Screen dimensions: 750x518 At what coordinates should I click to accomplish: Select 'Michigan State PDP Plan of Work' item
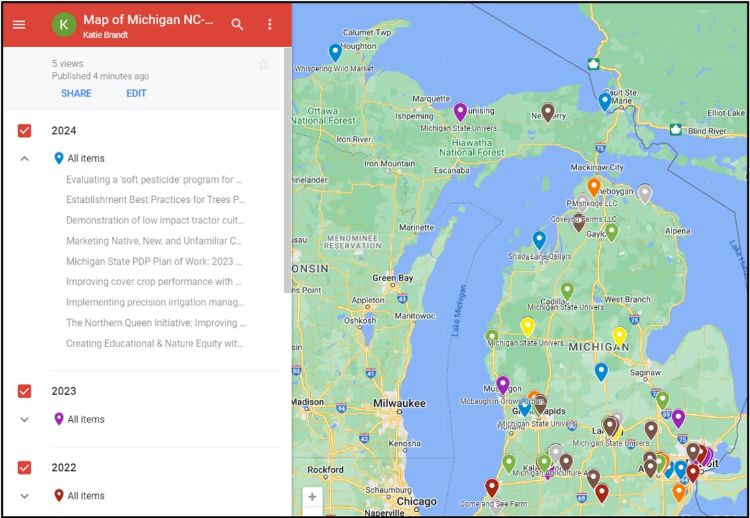154,261
